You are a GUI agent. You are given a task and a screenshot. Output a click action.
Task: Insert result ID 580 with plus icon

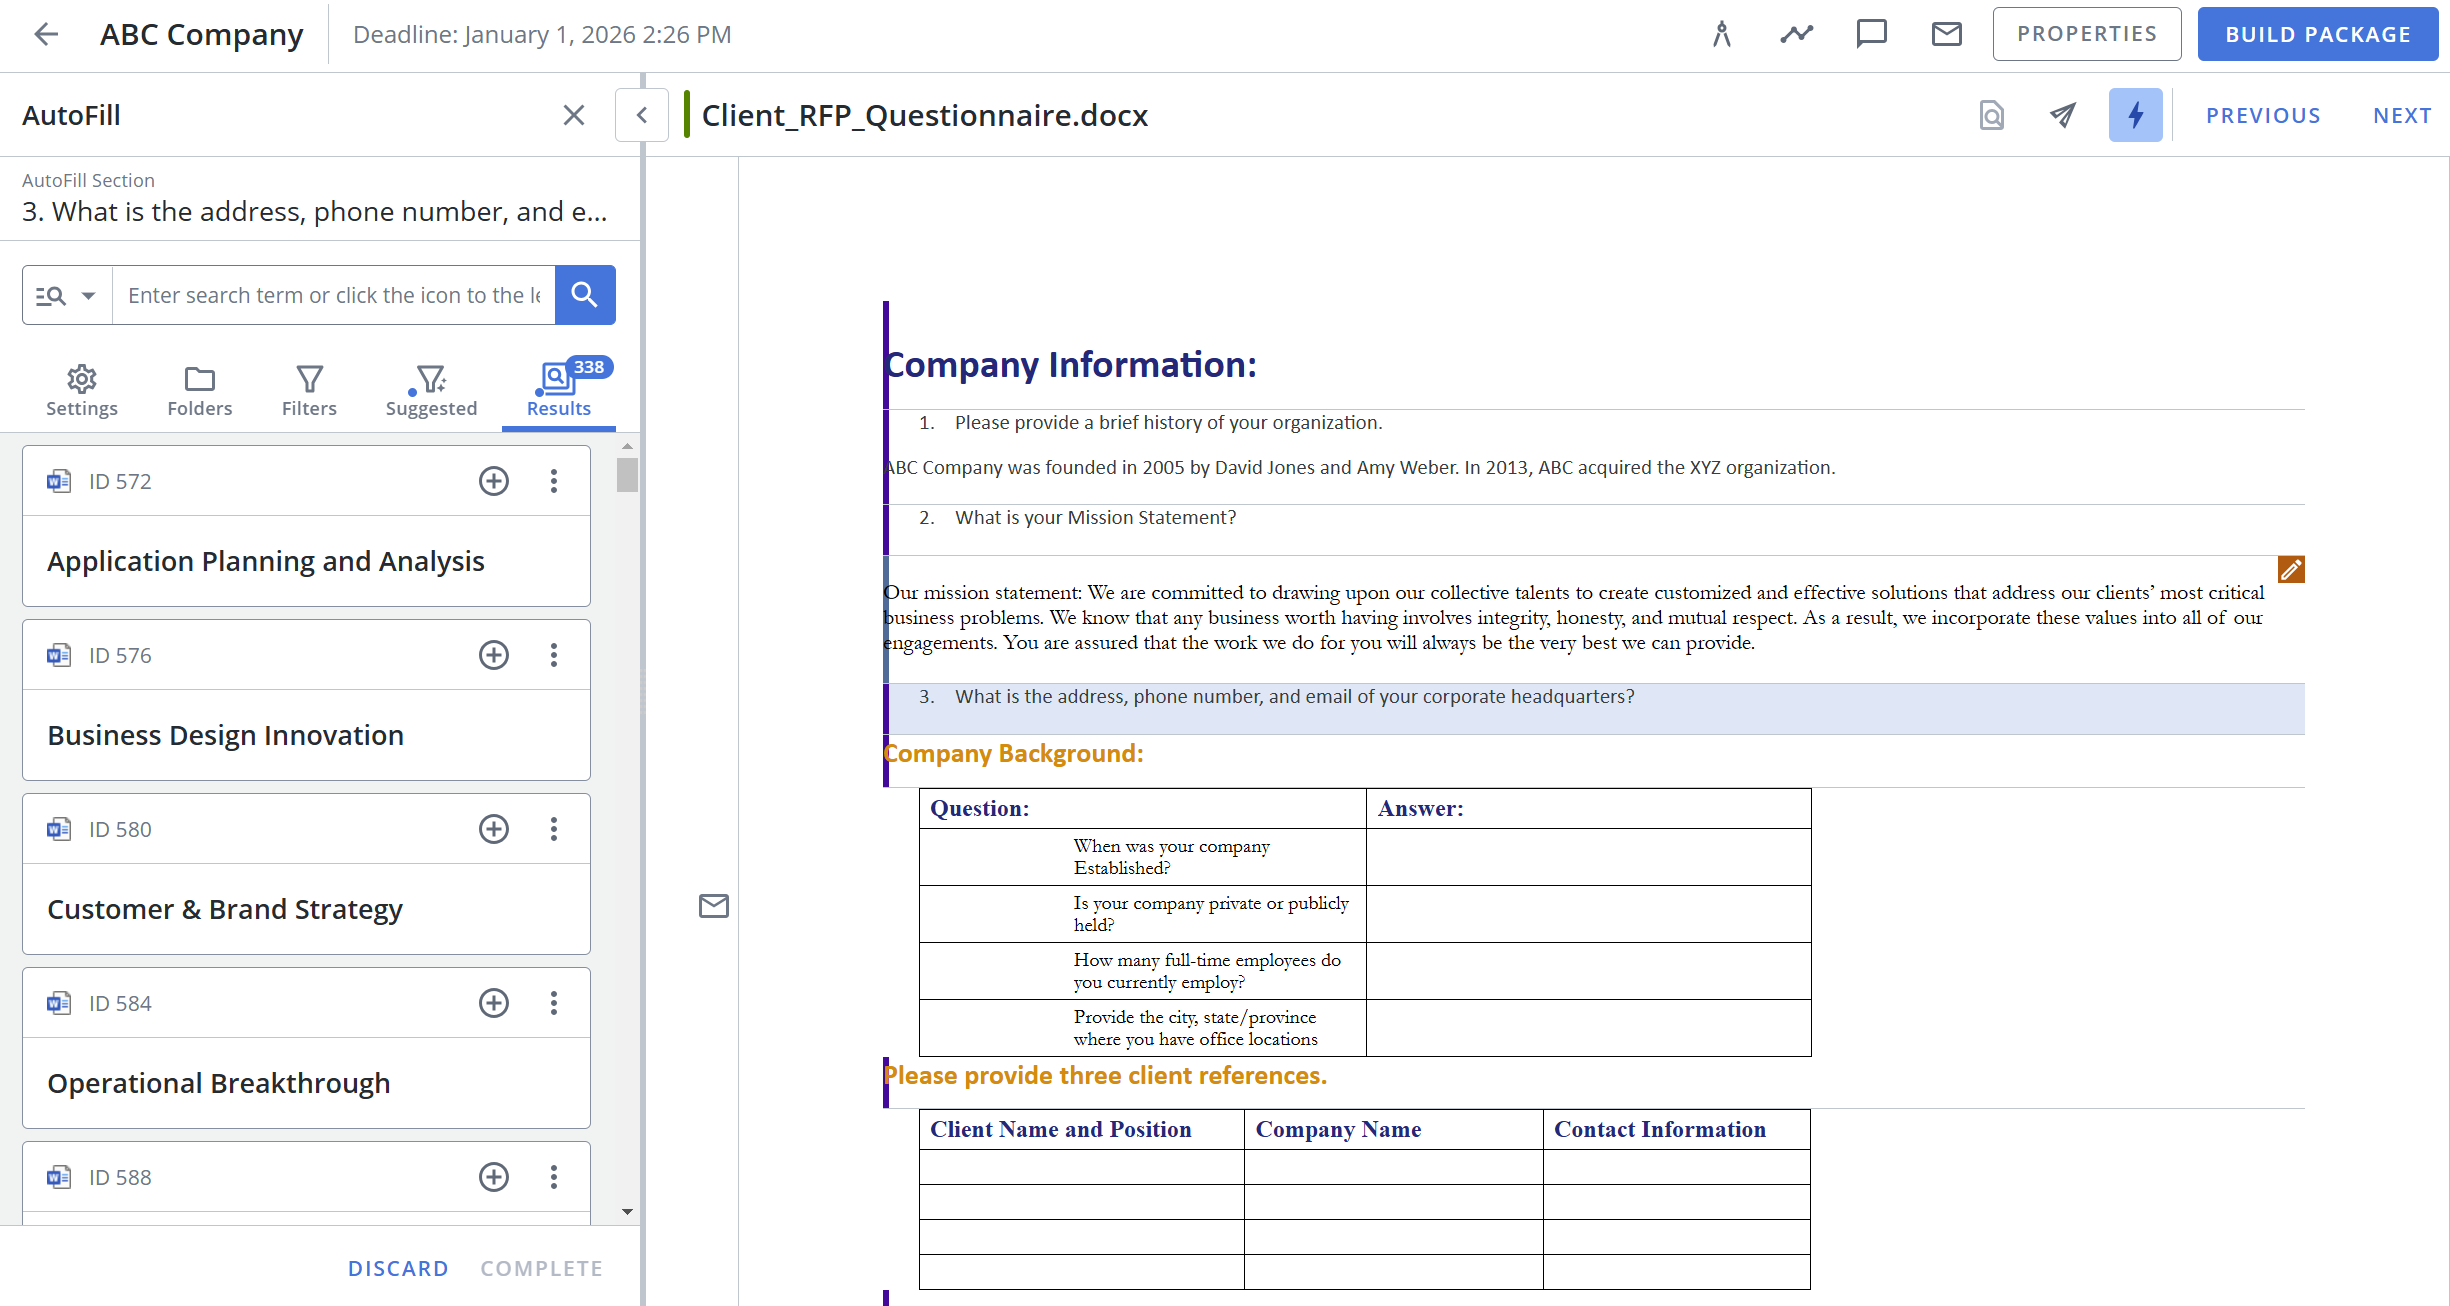click(x=494, y=829)
